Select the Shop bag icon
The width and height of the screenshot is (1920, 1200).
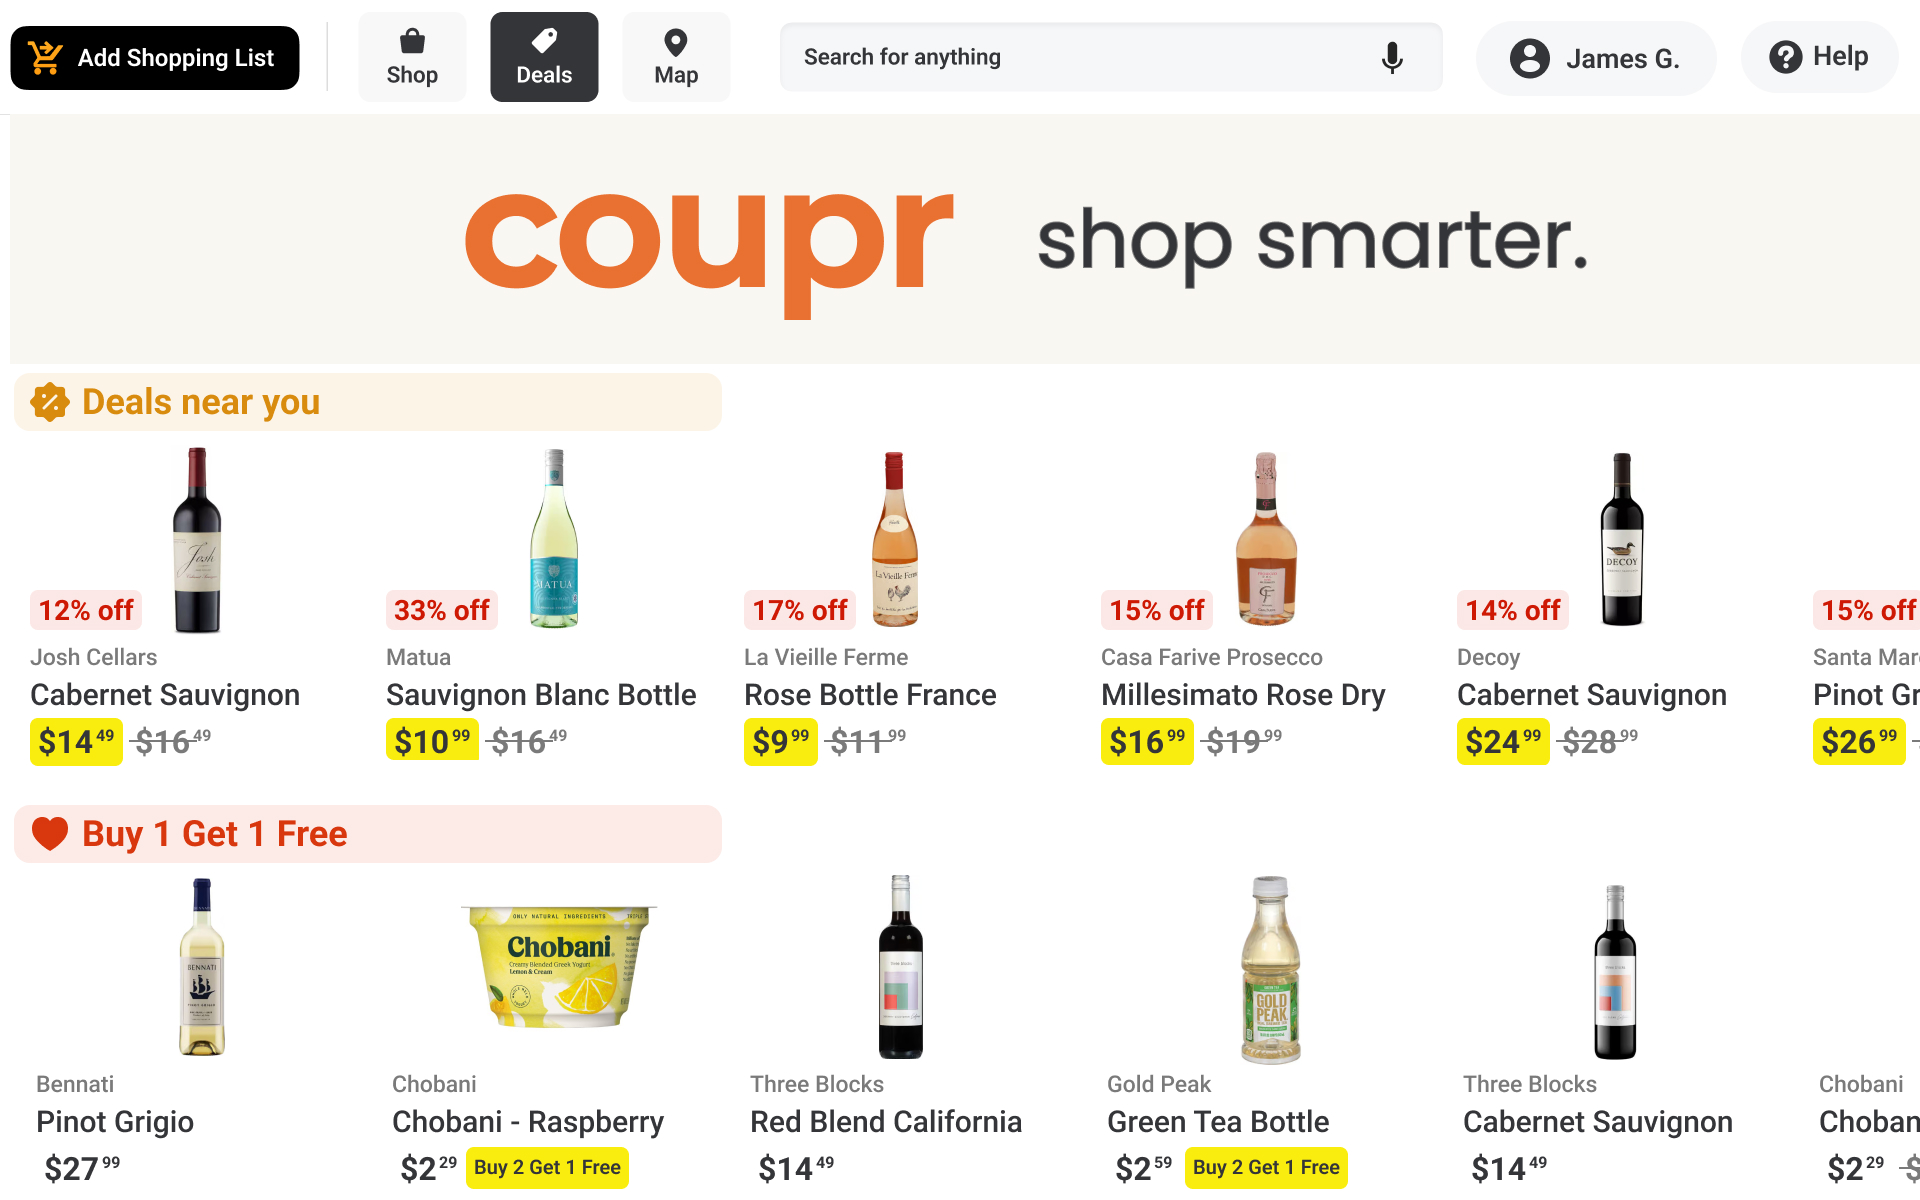(411, 43)
